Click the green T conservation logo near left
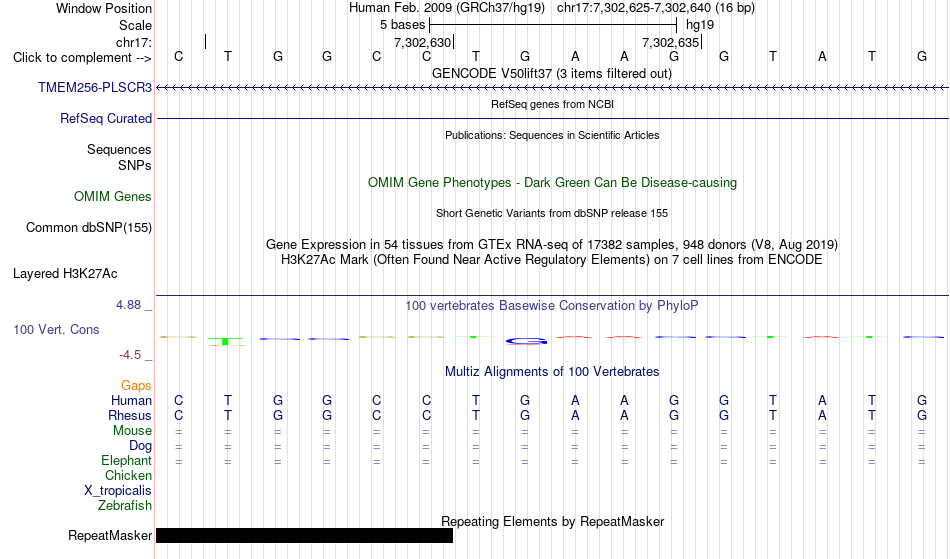 [225, 342]
